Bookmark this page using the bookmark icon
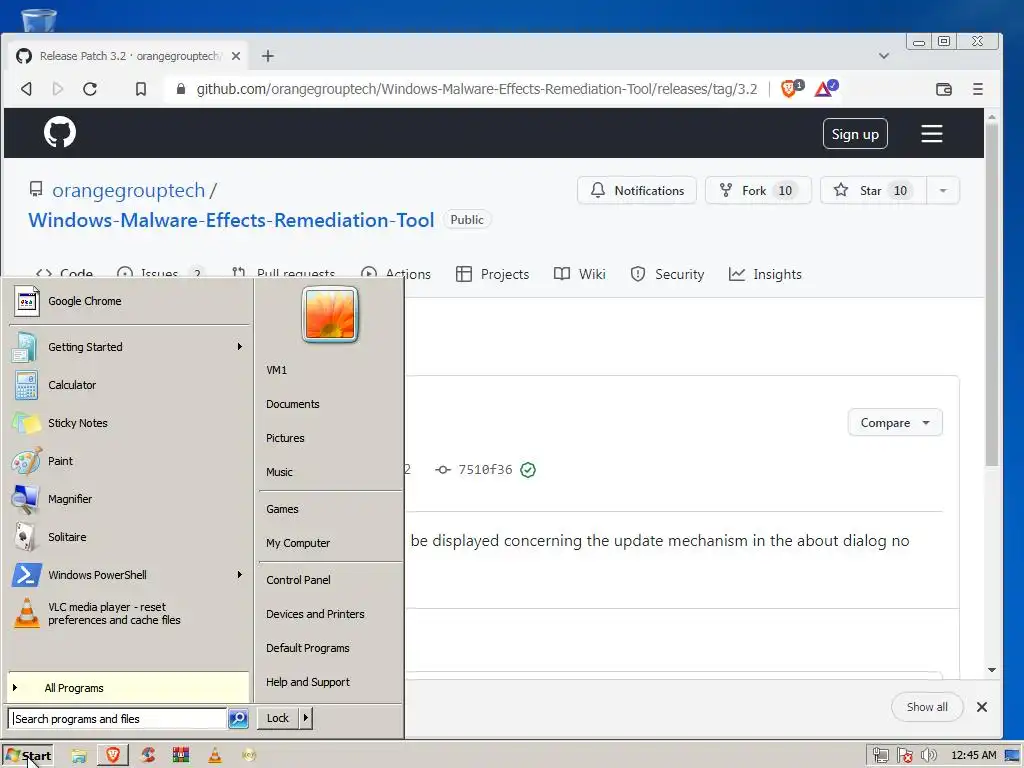This screenshot has width=1024, height=768. tap(140, 89)
